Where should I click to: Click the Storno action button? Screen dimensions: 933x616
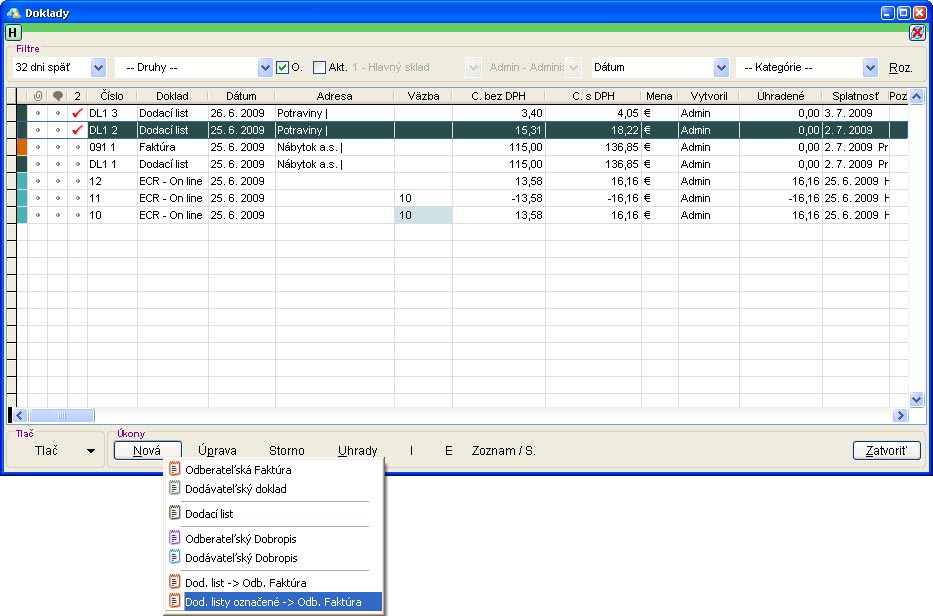click(x=286, y=451)
